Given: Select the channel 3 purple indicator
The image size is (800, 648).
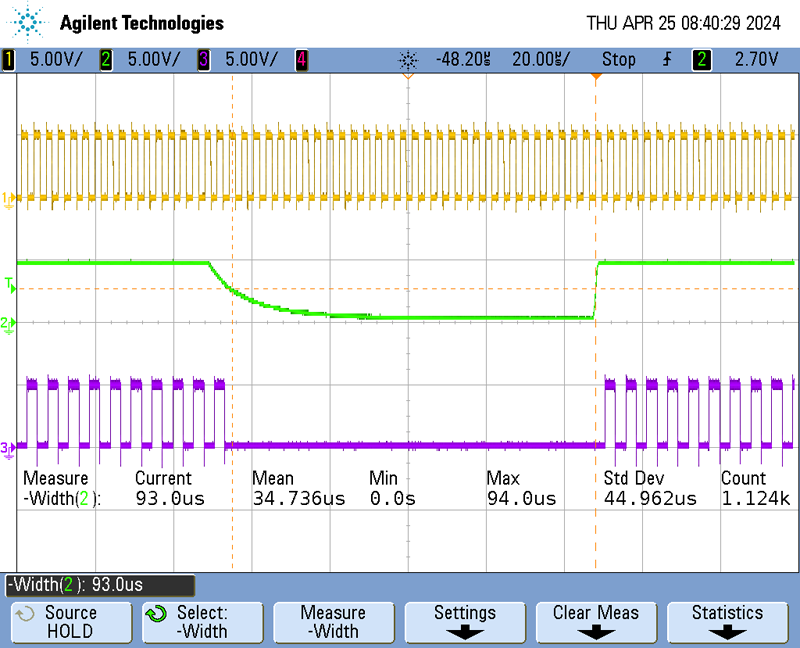Looking at the screenshot, I should (x=203, y=59).
